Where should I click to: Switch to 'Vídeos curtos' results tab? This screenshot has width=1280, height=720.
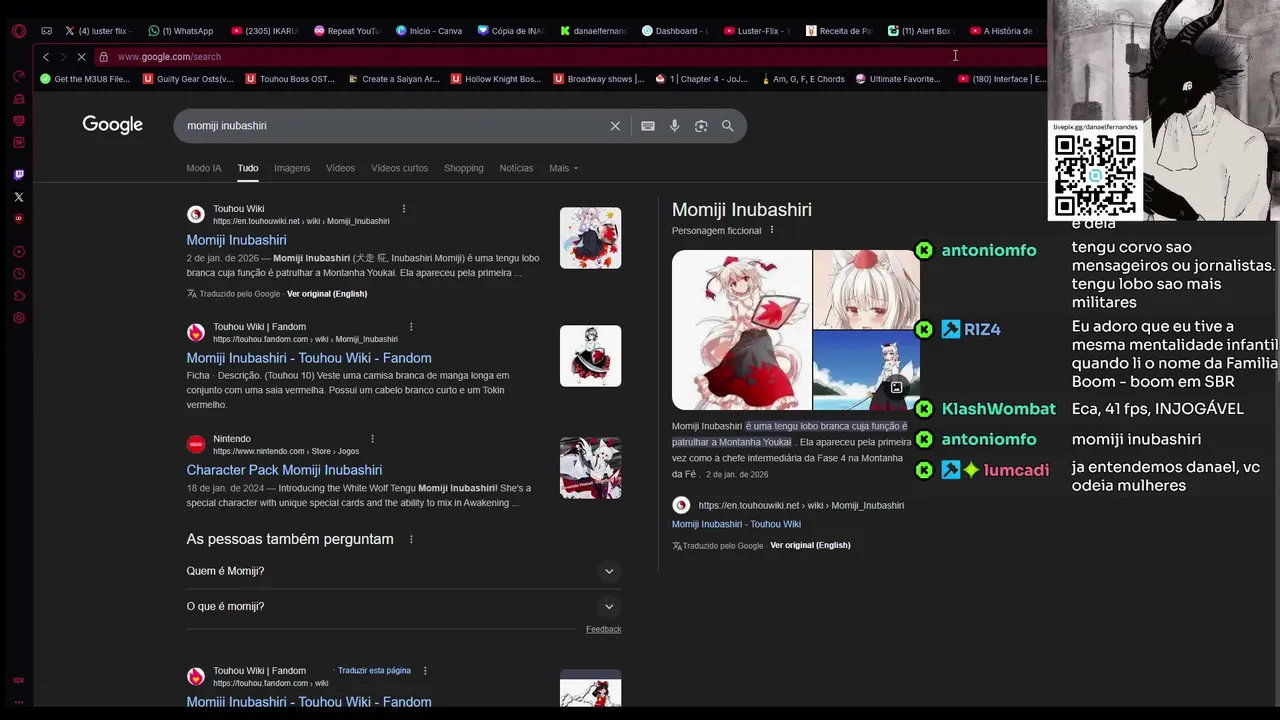pos(399,168)
